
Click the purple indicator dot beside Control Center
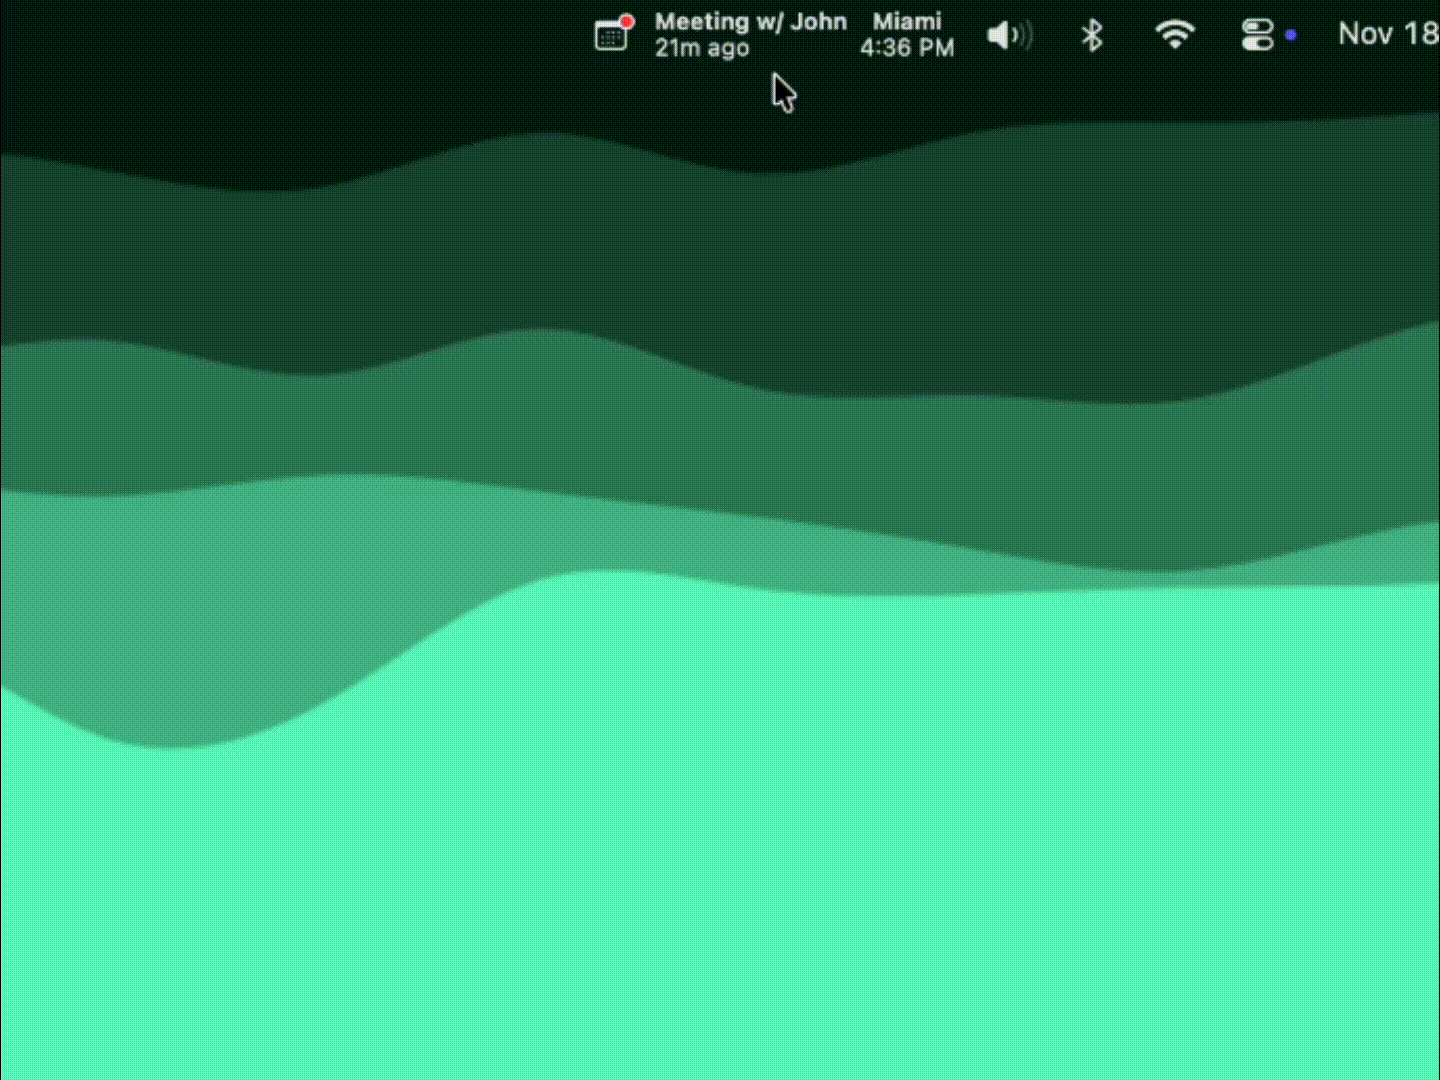tap(1291, 35)
